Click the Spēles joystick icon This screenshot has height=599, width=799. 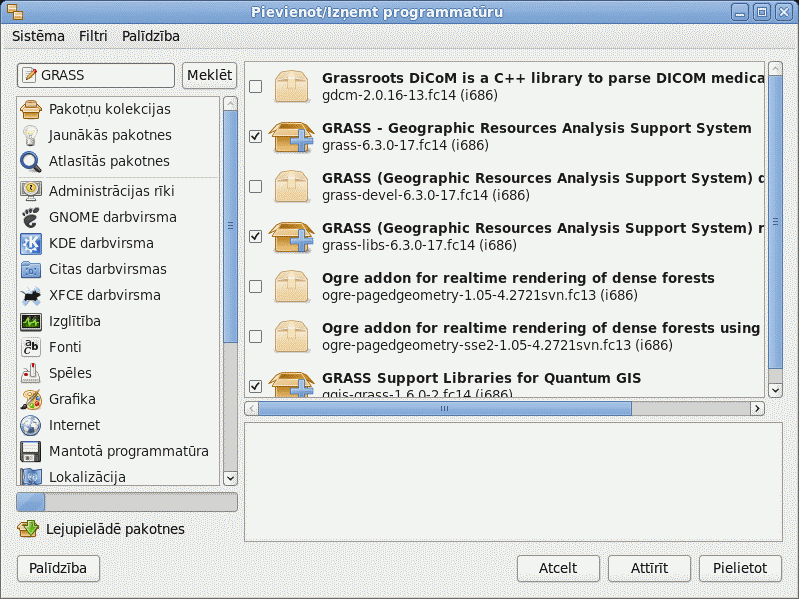click(x=31, y=373)
